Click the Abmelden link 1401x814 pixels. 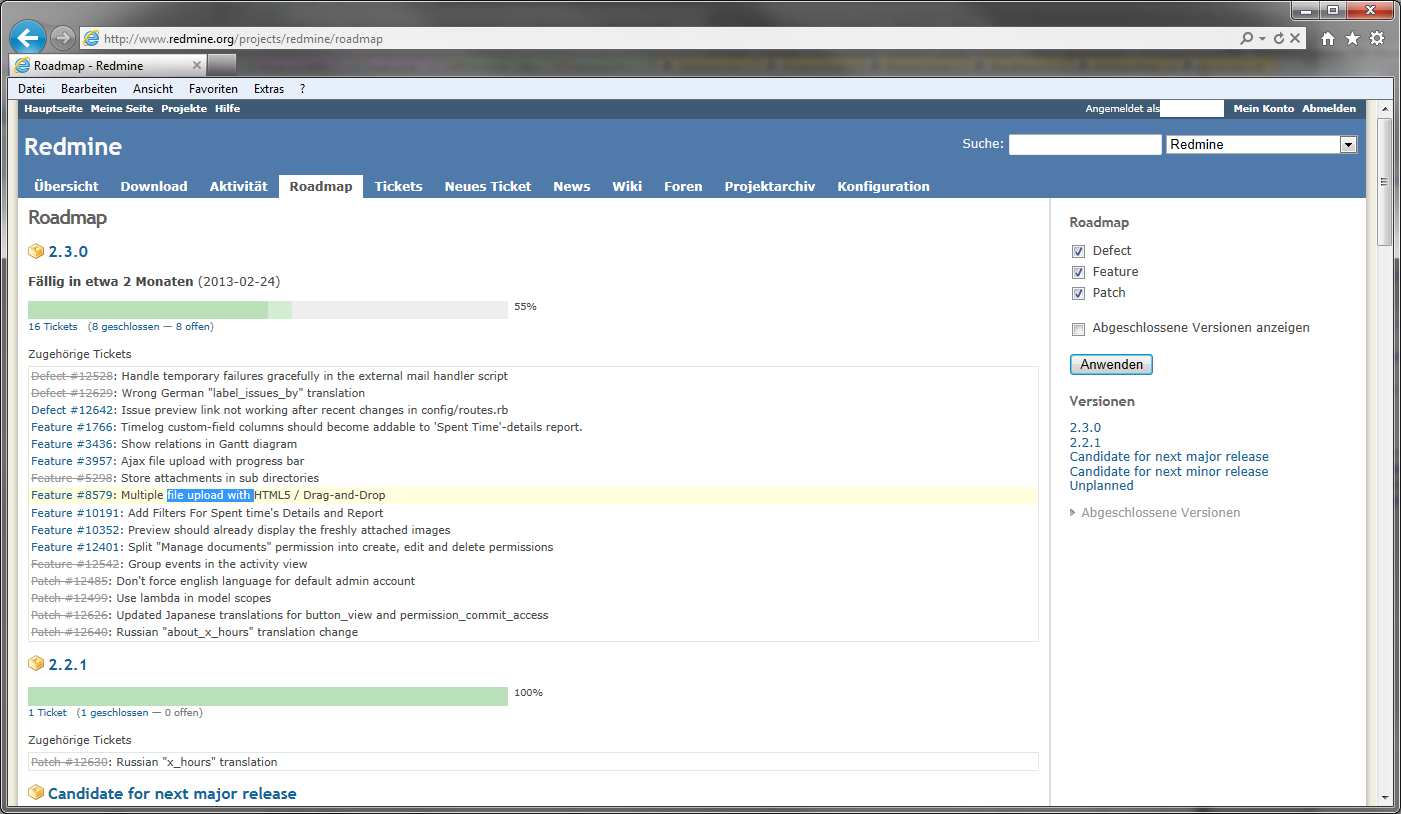coord(1329,108)
